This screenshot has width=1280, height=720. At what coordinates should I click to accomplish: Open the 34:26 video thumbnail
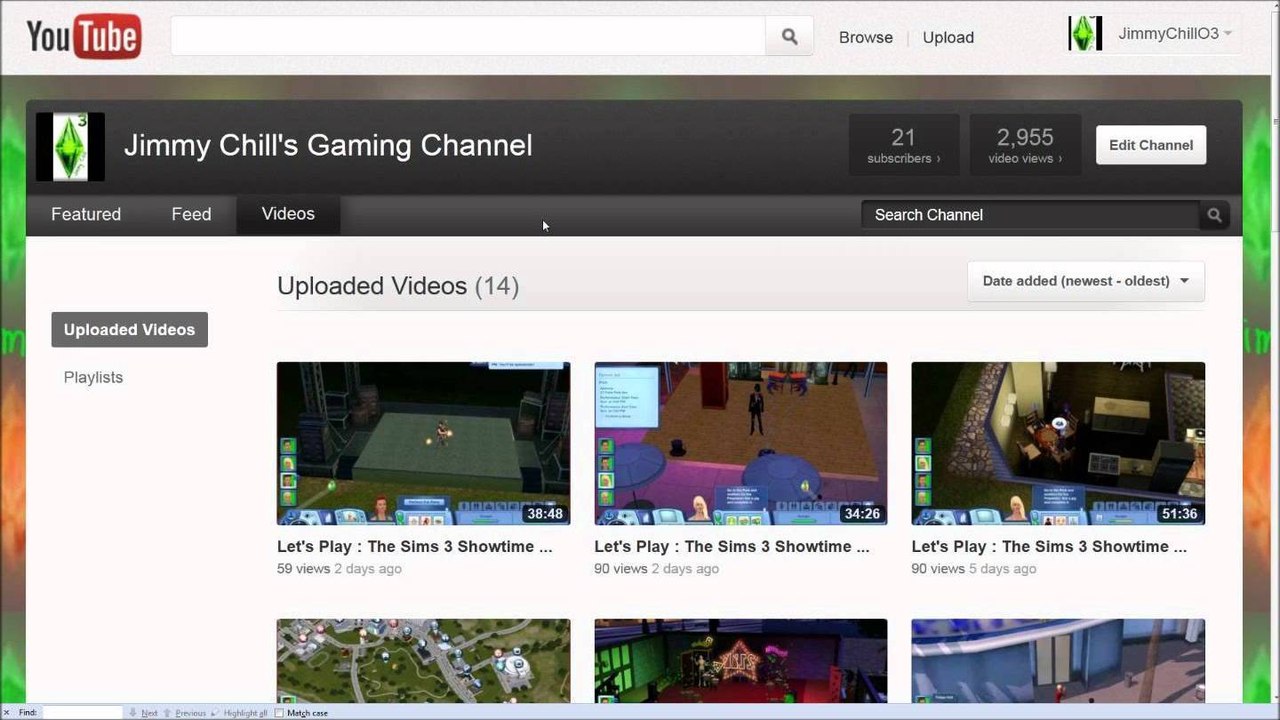click(x=741, y=443)
